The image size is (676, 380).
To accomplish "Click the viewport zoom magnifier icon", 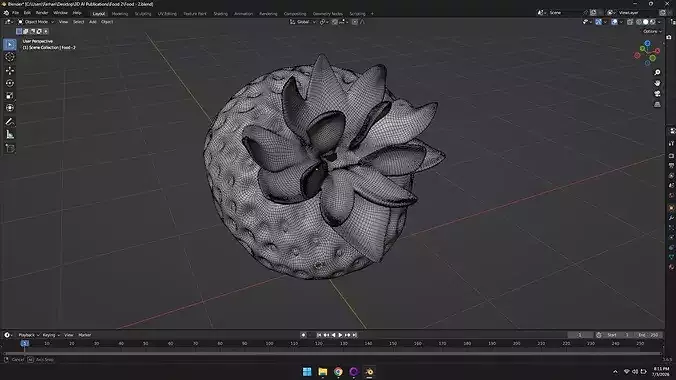I will coord(657,72).
